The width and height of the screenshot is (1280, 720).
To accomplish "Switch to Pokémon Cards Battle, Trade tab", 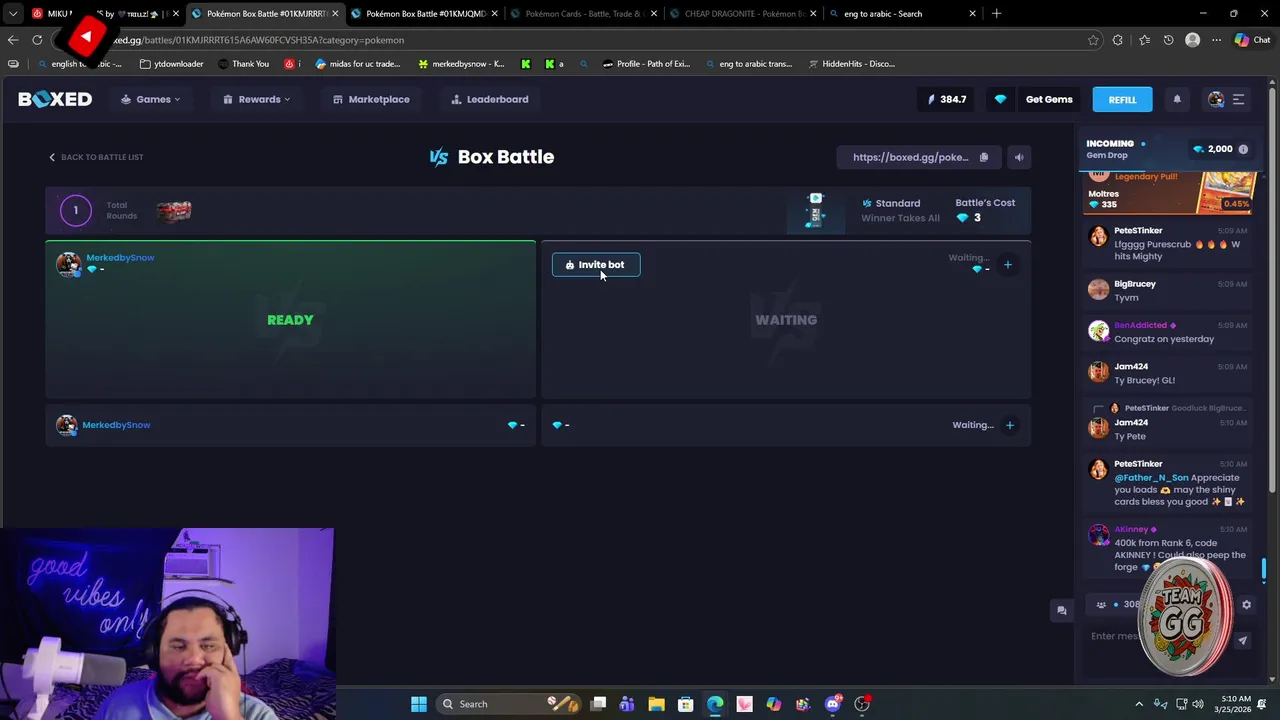I will coord(582,13).
